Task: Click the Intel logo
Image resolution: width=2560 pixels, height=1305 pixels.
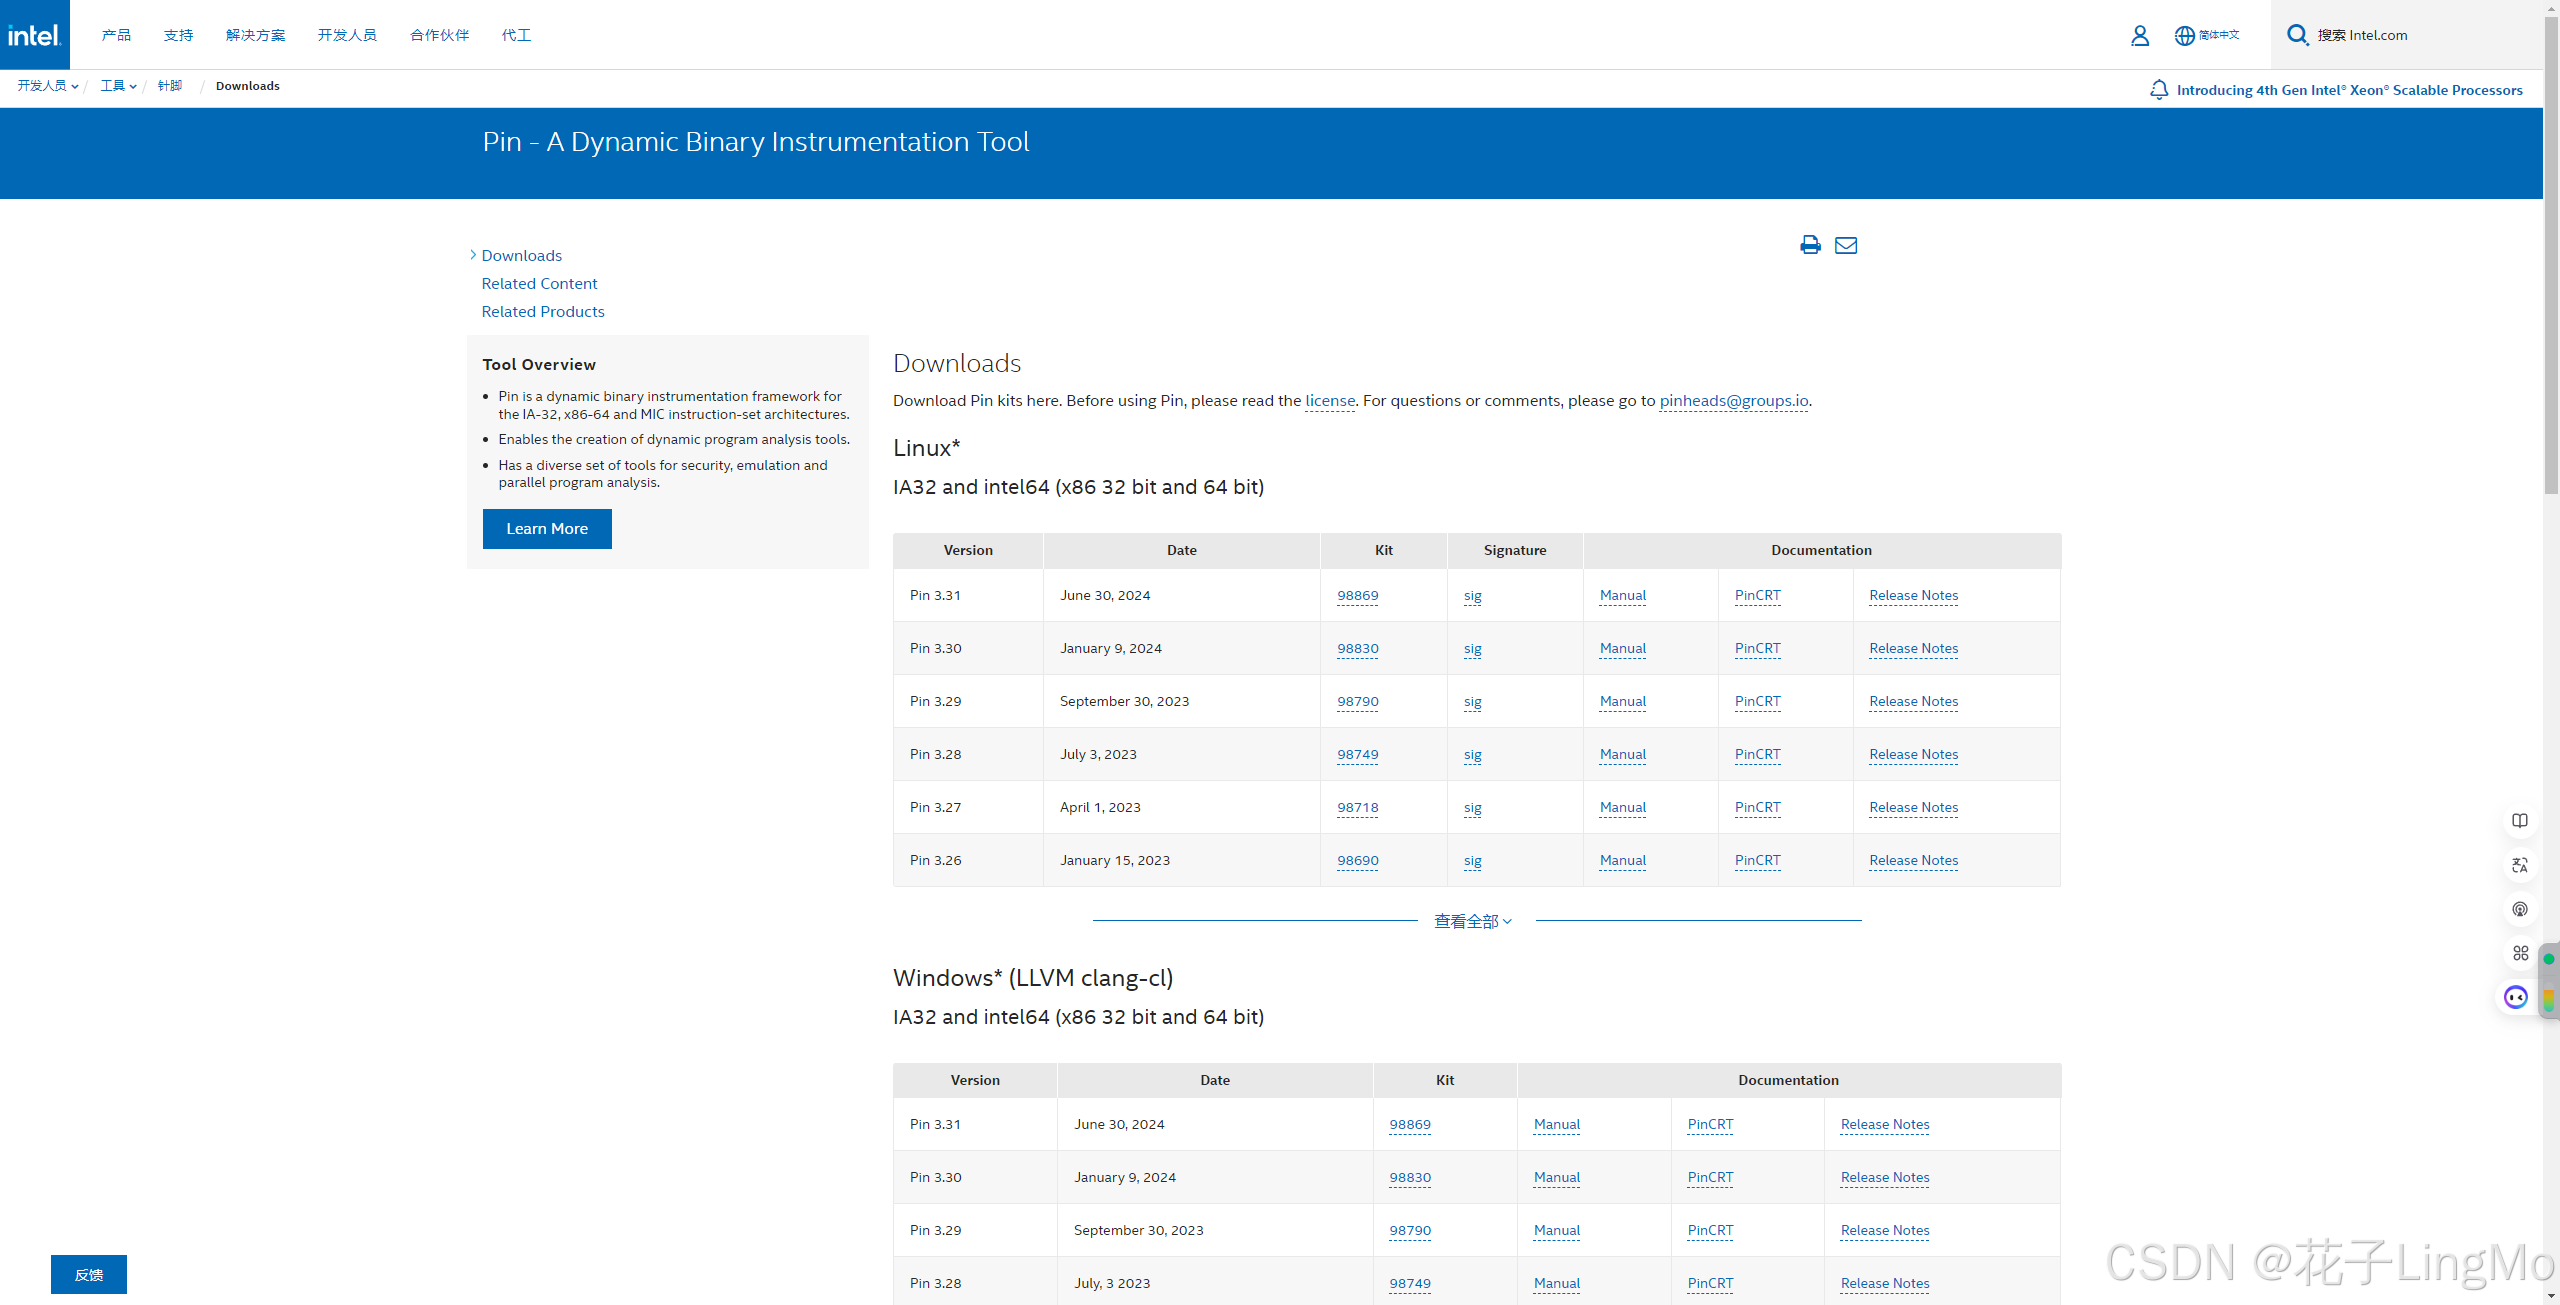Action: (x=35, y=35)
